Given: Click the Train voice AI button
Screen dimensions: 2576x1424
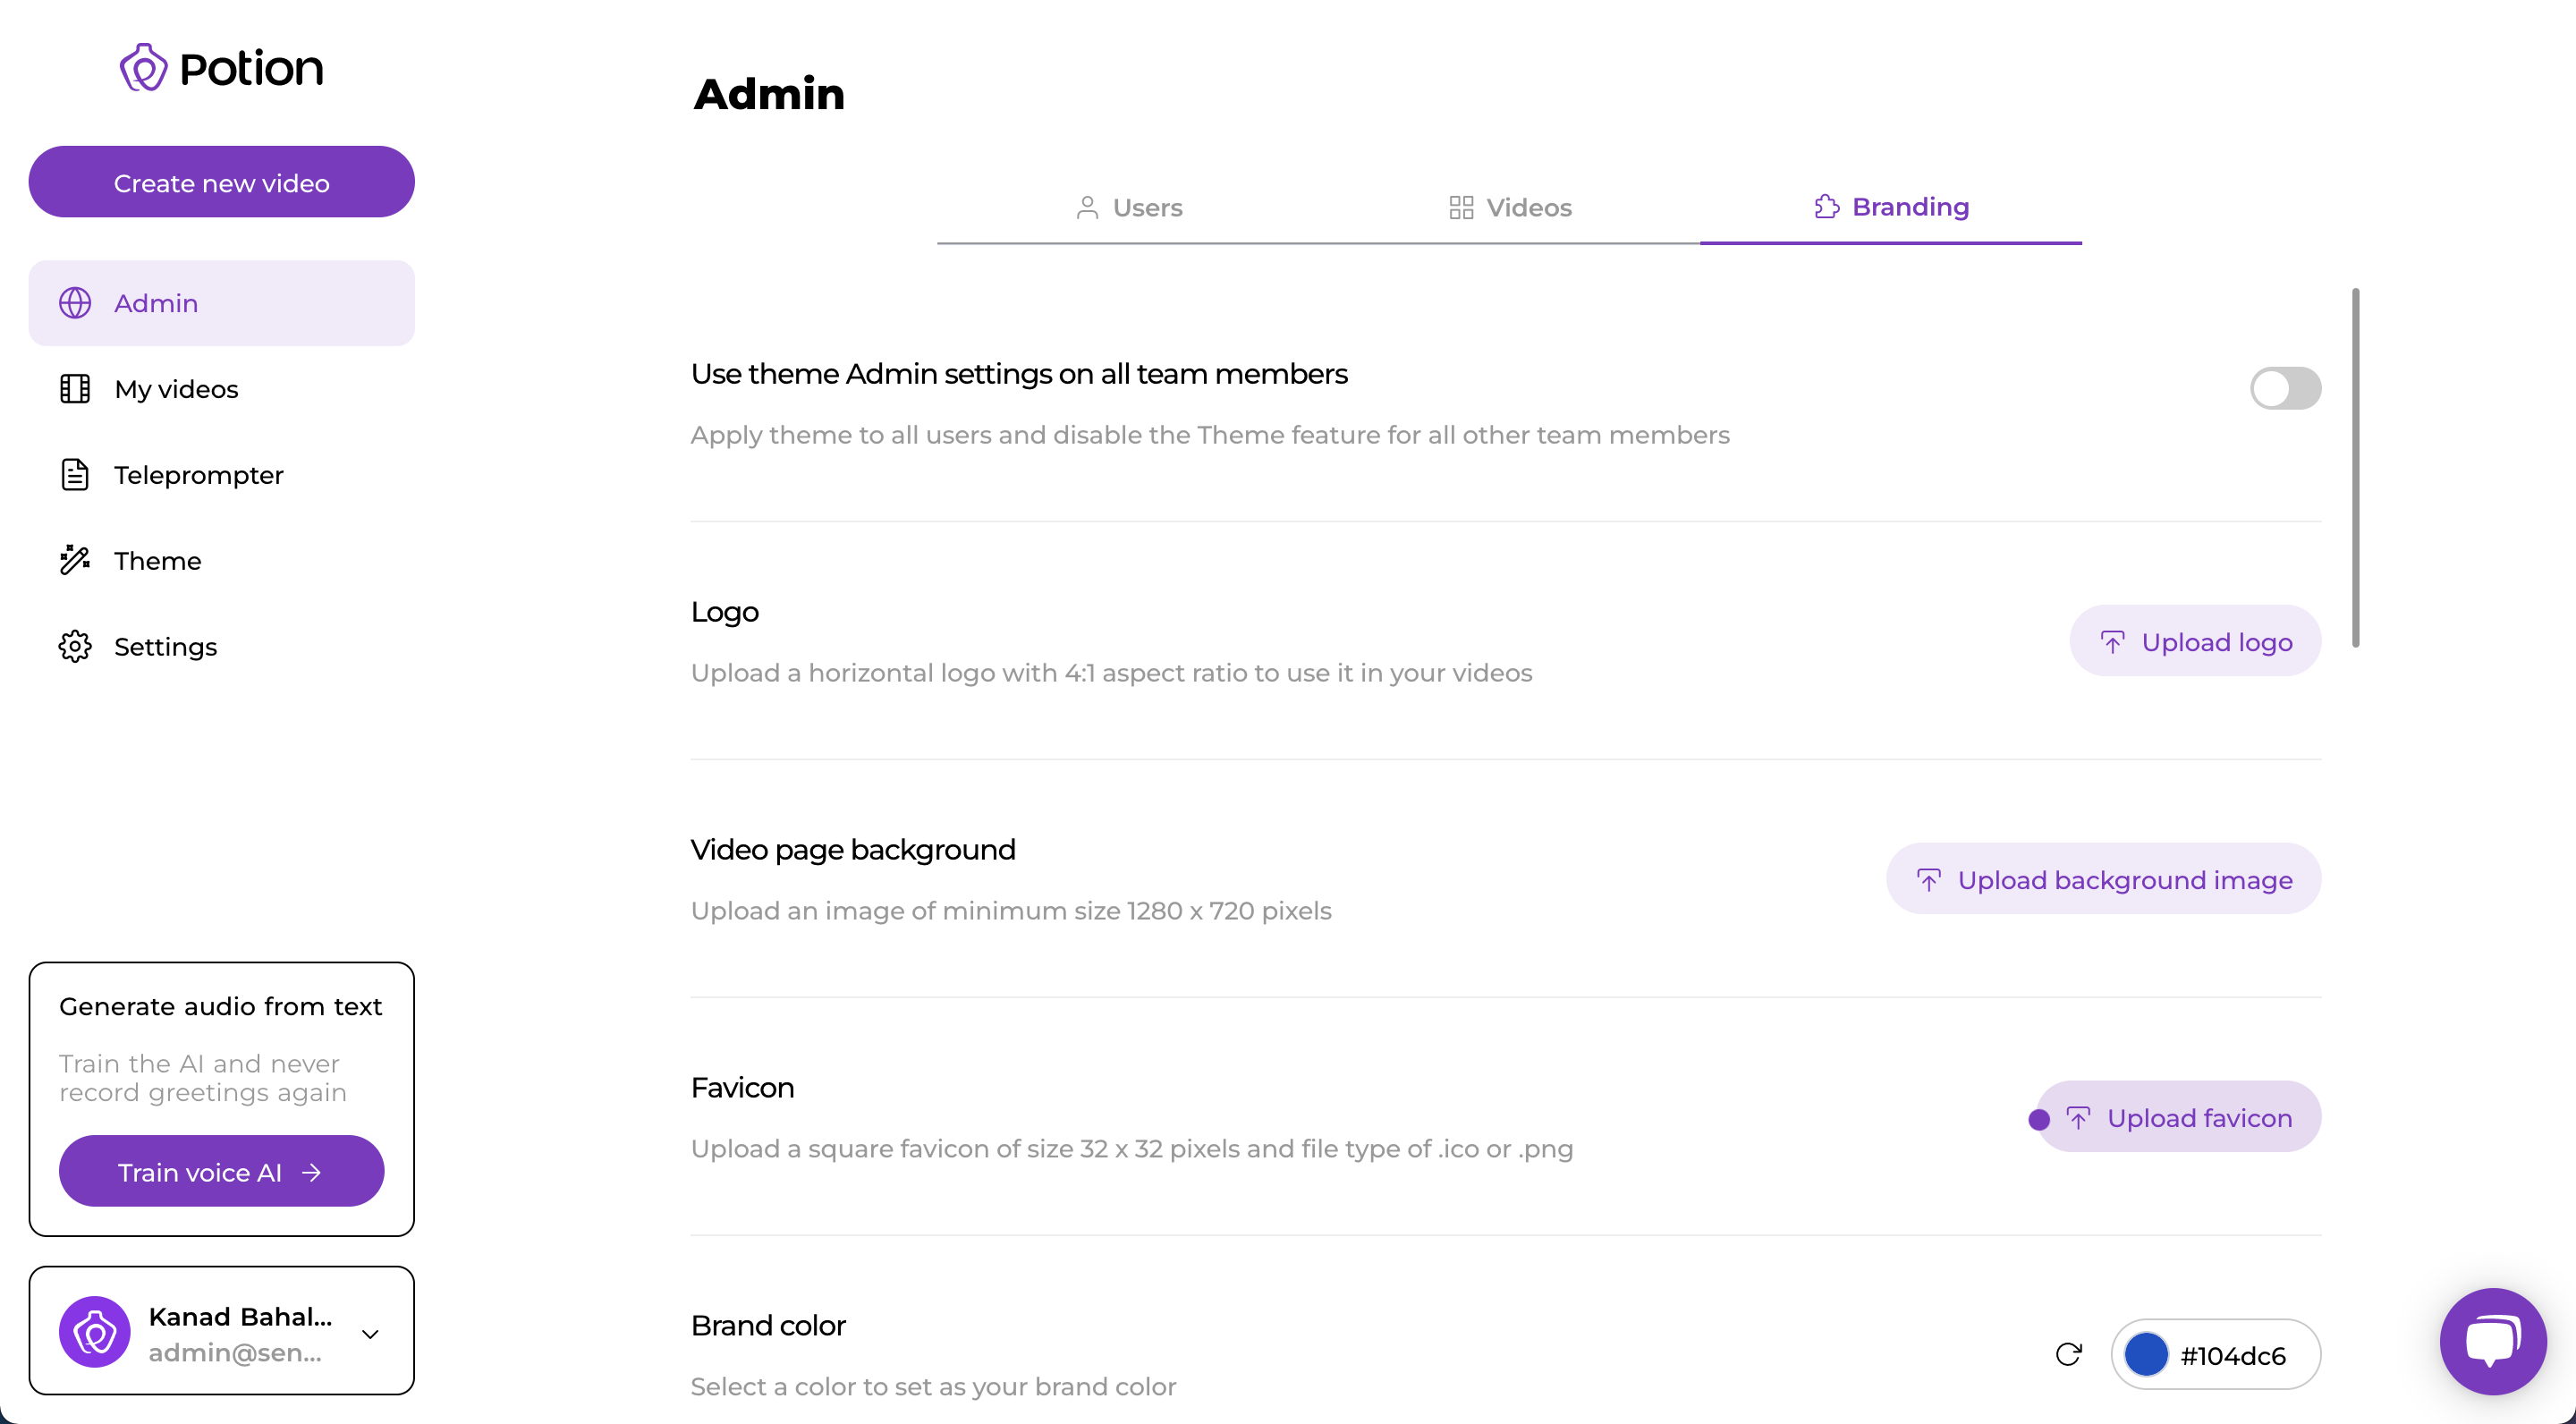Looking at the screenshot, I should pyautogui.click(x=222, y=1172).
